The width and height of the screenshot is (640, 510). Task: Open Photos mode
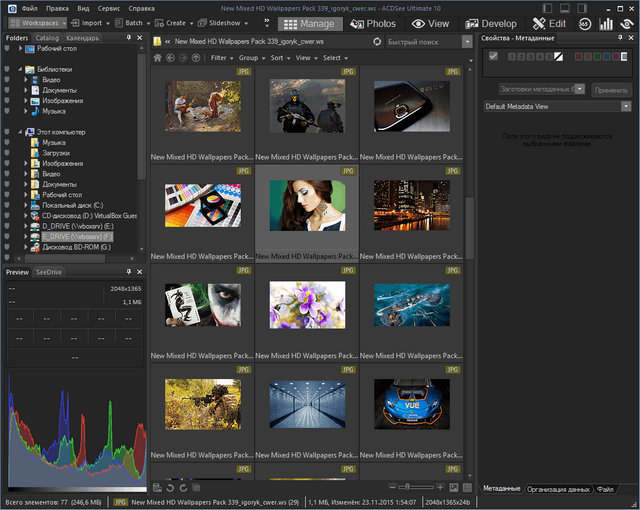point(371,22)
